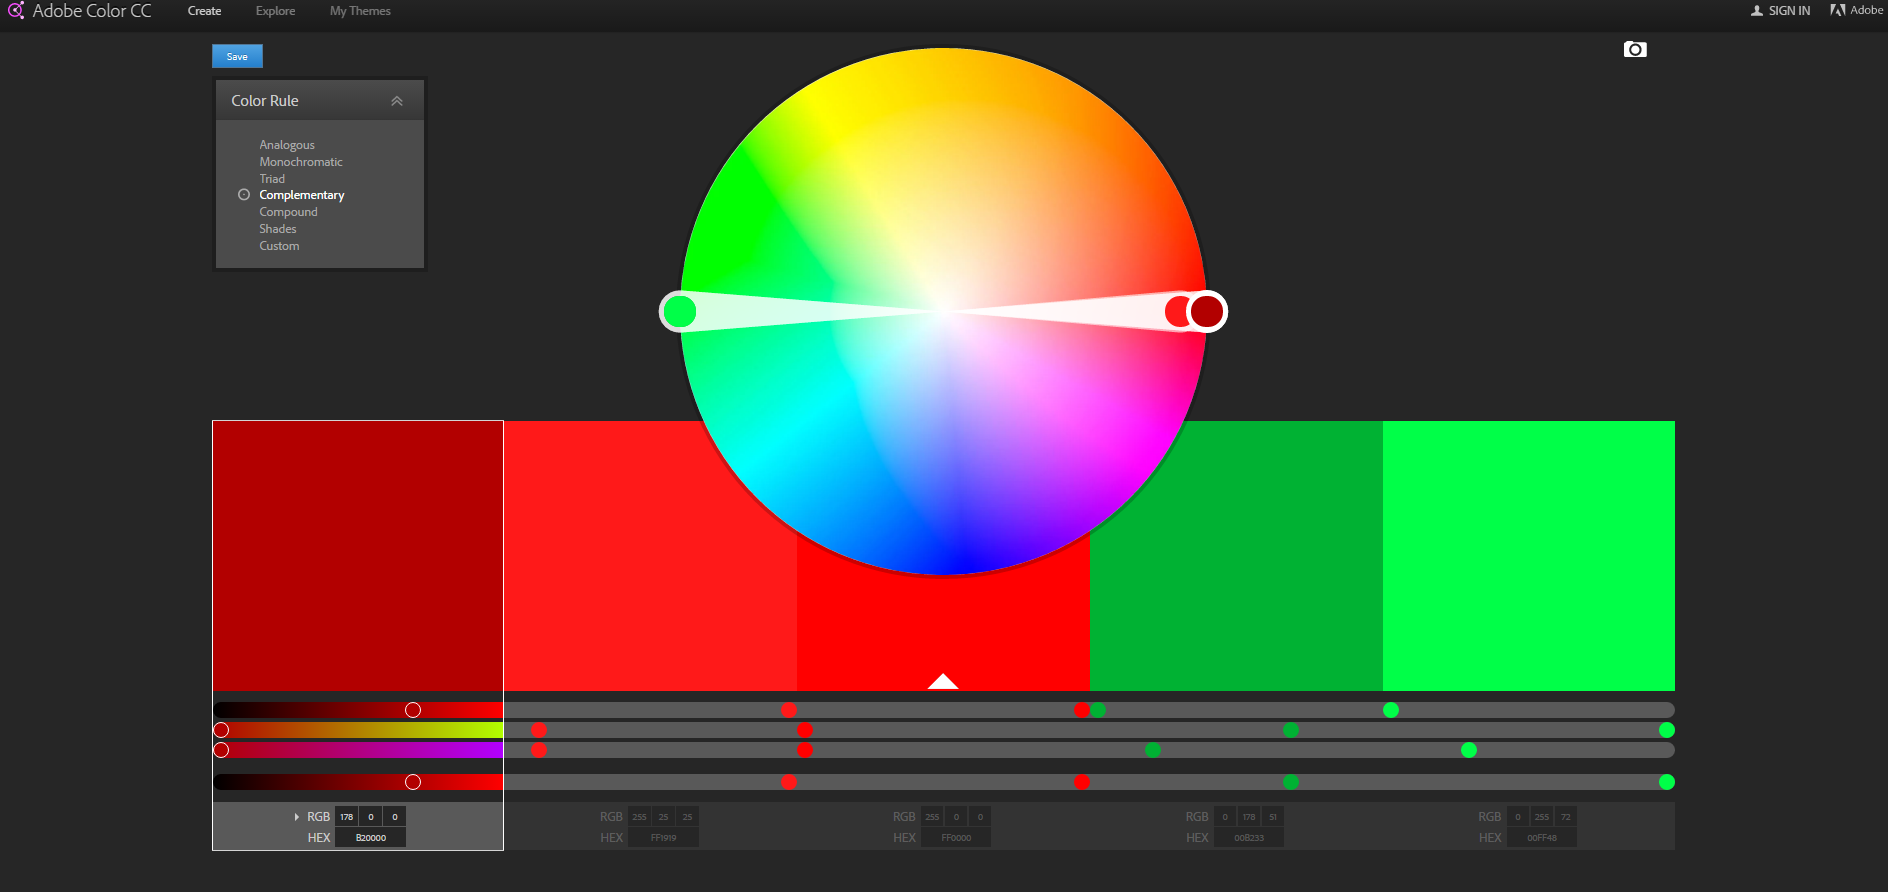The height and width of the screenshot is (892, 1888).
Task: Select the bright green 00FF48 swatch
Action: click(x=1529, y=556)
